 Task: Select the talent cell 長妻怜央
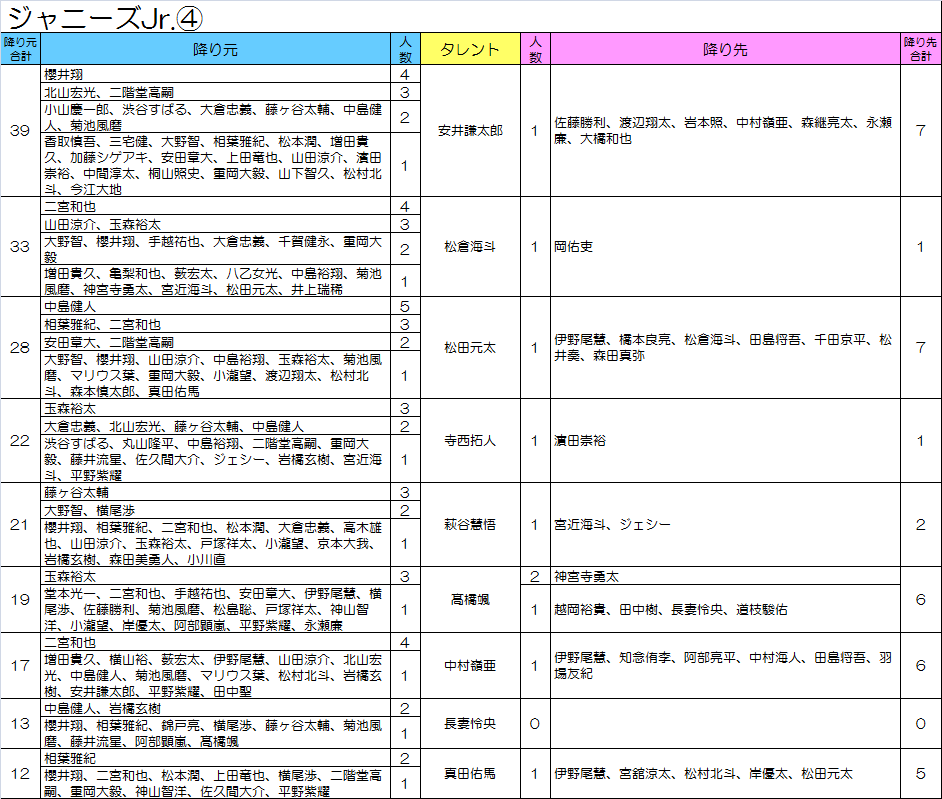point(470,723)
